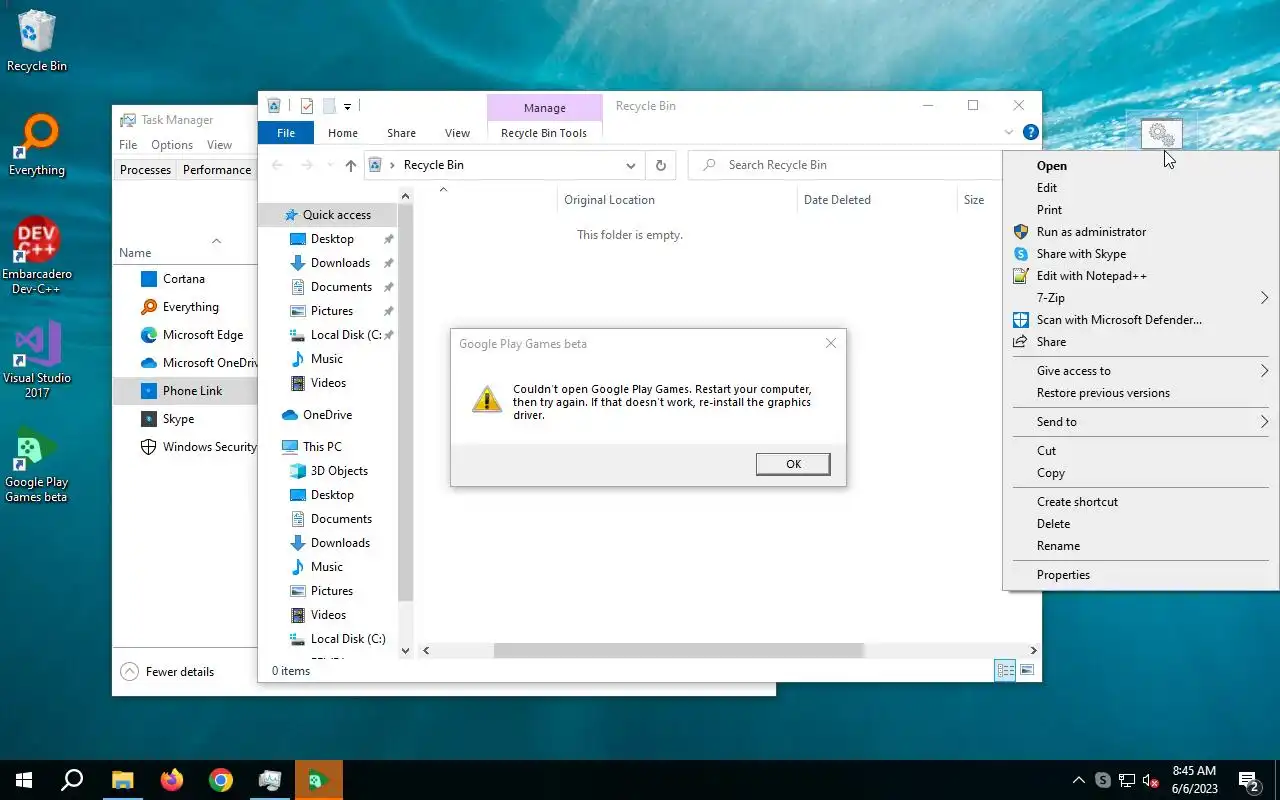Click the muted volume tray icon
The height and width of the screenshot is (800, 1280).
pos(1151,780)
